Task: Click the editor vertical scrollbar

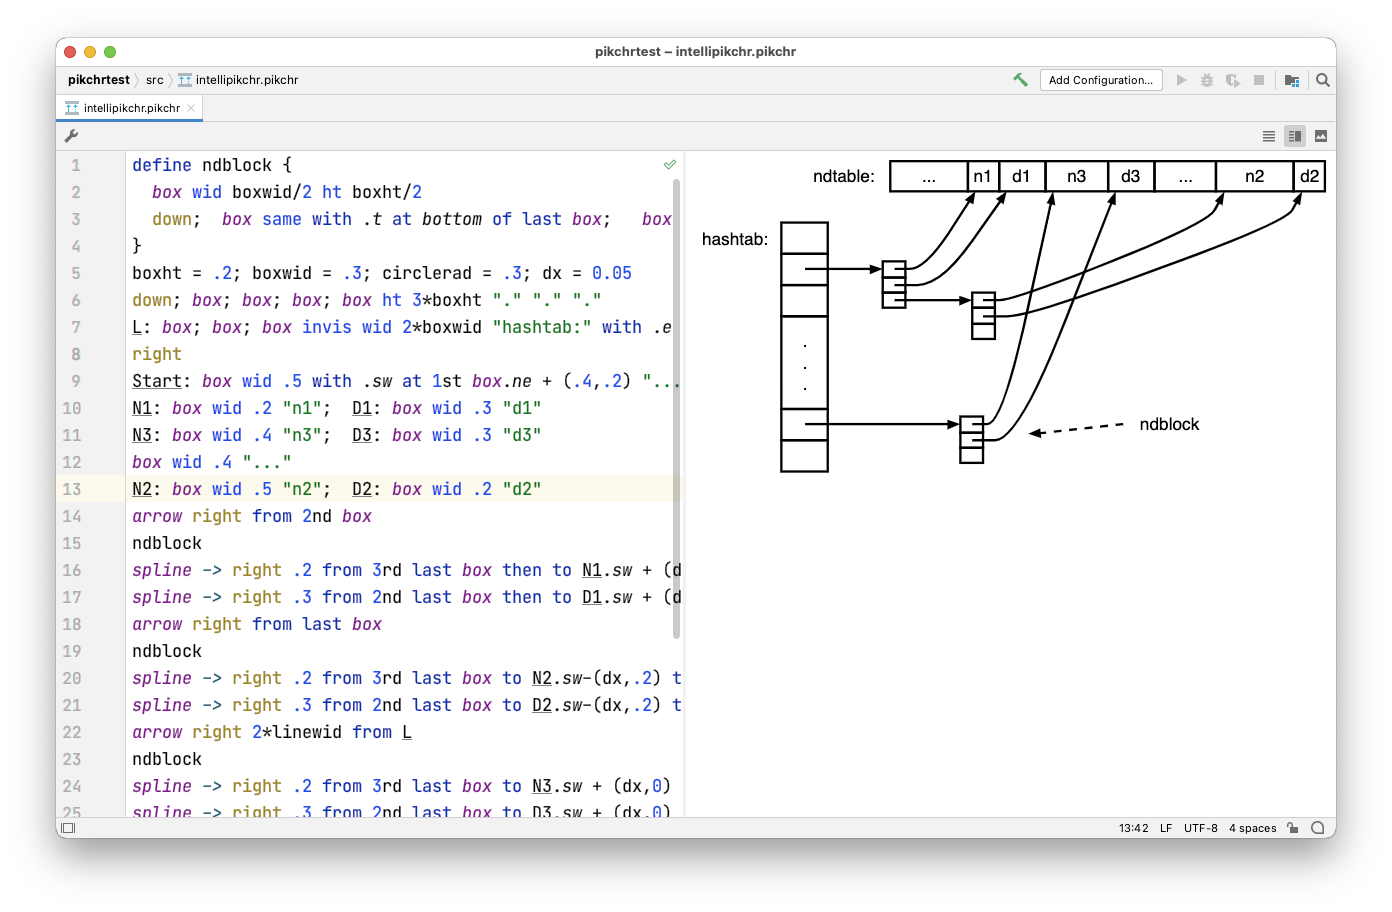Action: coord(677,408)
